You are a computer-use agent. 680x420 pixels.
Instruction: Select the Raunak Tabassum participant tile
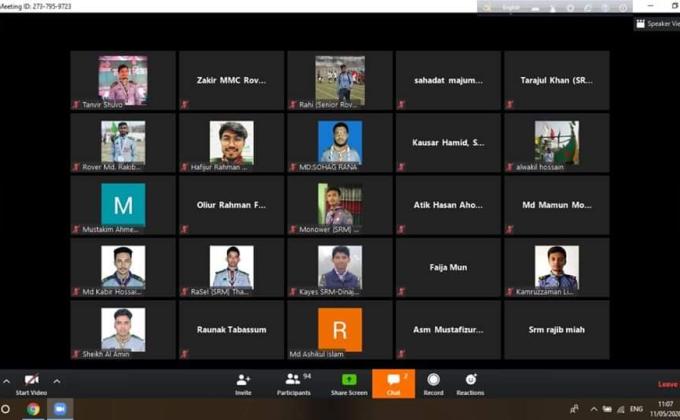[231, 329]
